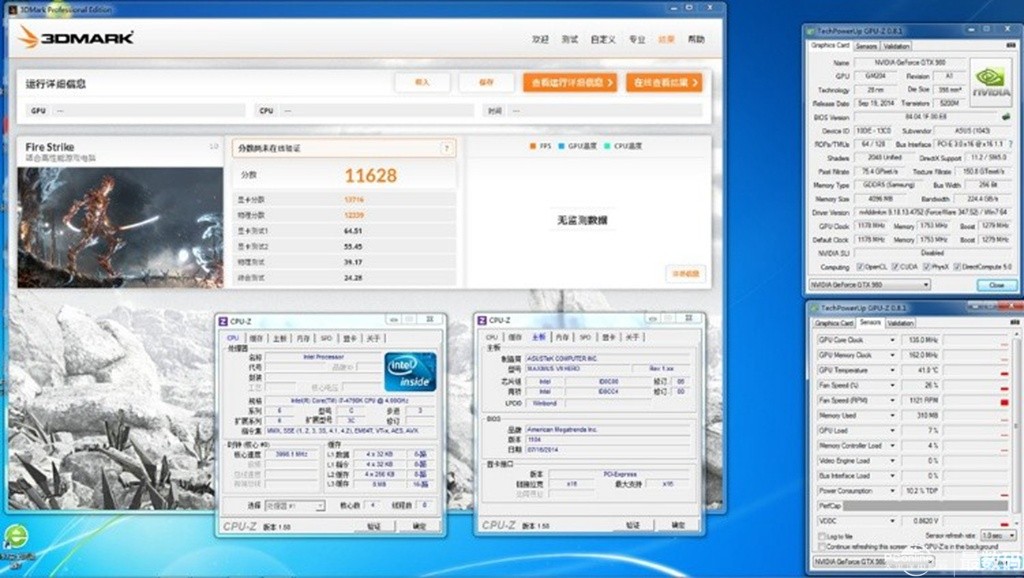Open the Memory Used sensor dropdown
The image size is (1024, 578).
click(892, 415)
